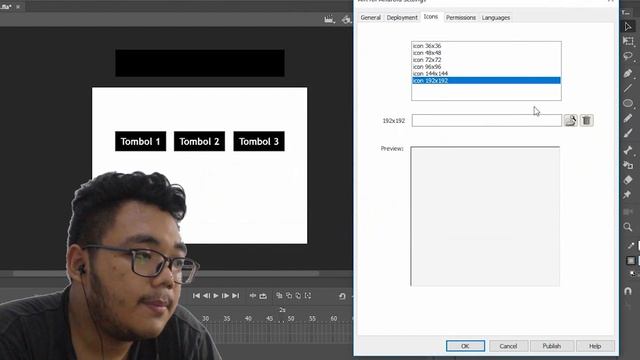Select the Pencil tool
640x360 pixels.
(628, 118)
